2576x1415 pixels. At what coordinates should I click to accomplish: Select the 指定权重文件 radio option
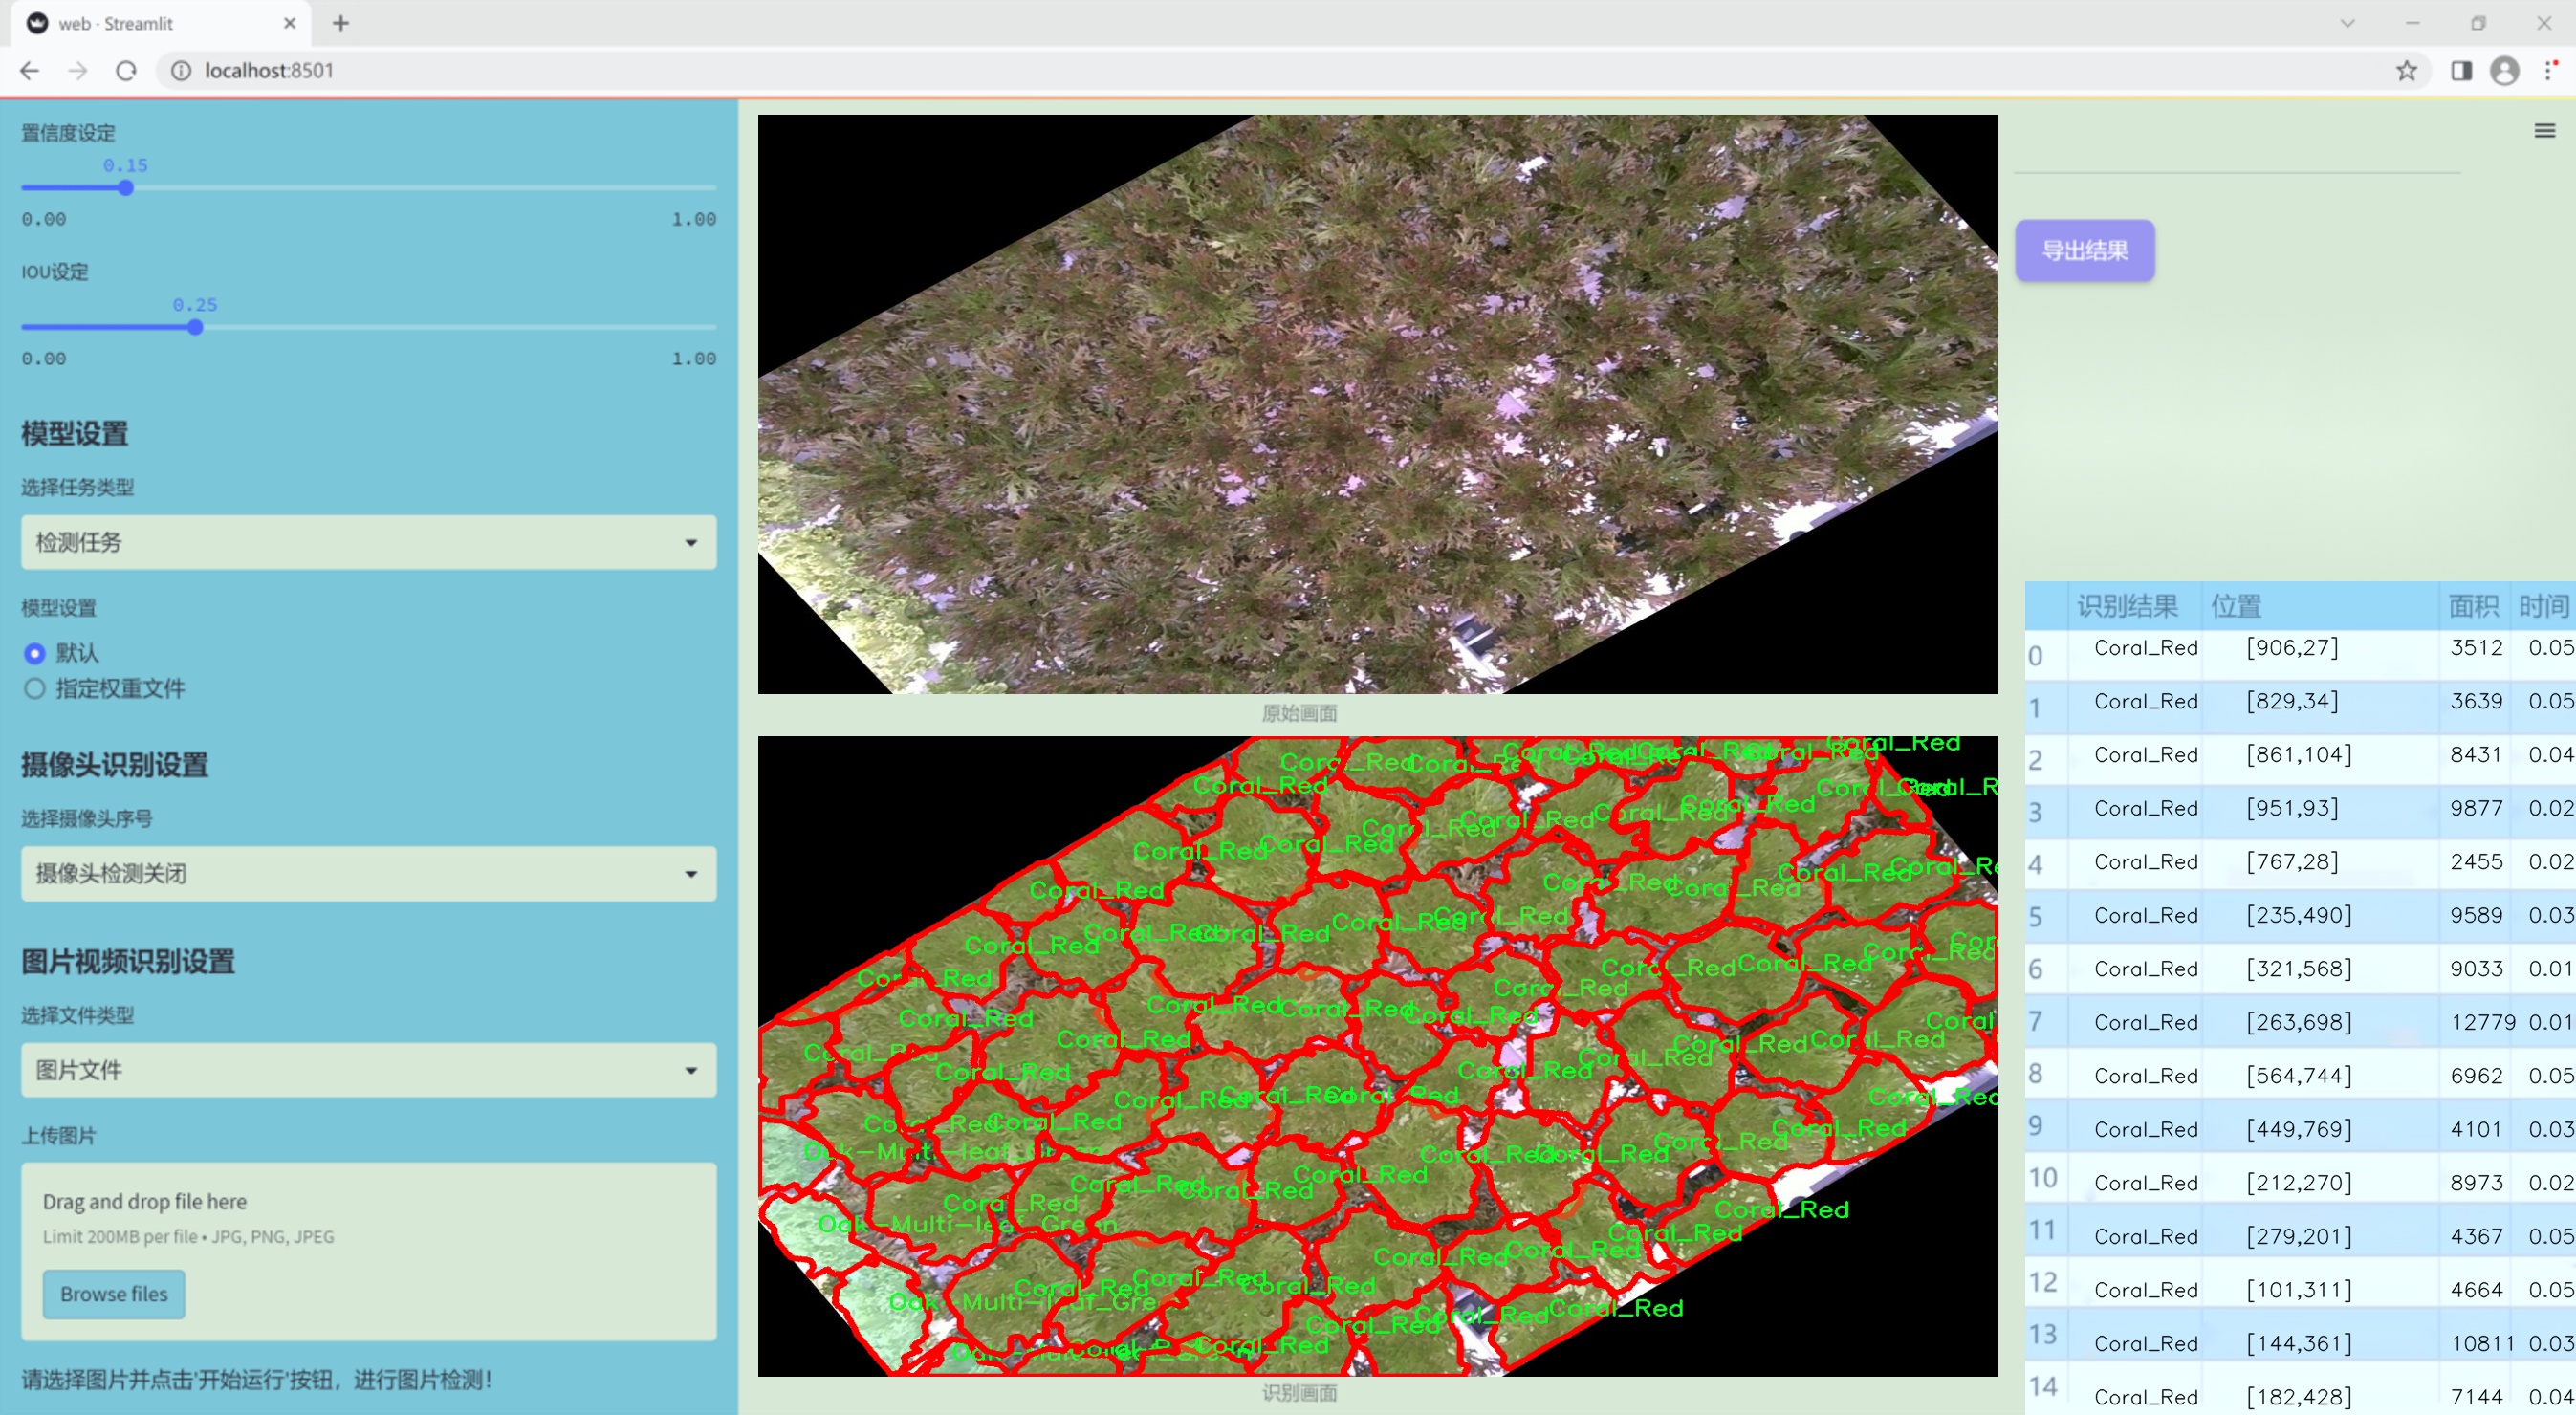[x=35, y=688]
